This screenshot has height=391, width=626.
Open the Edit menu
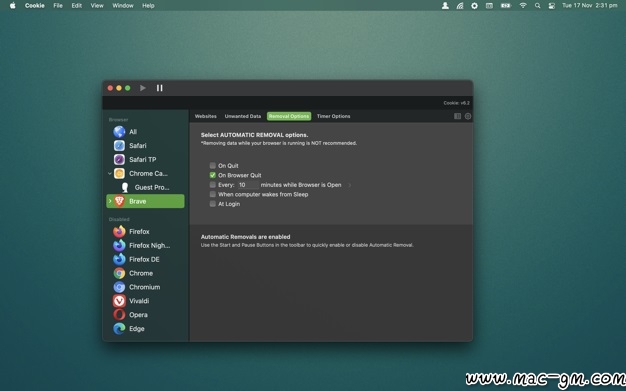click(77, 6)
